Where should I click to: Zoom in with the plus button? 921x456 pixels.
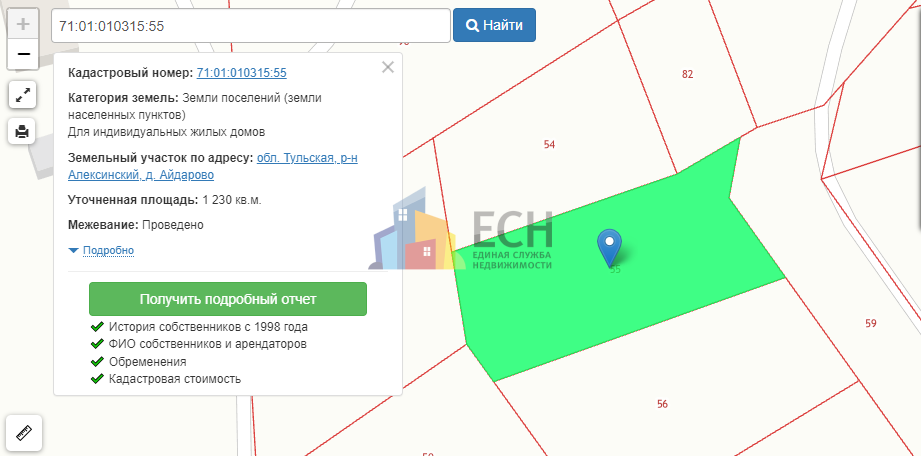coord(23,24)
